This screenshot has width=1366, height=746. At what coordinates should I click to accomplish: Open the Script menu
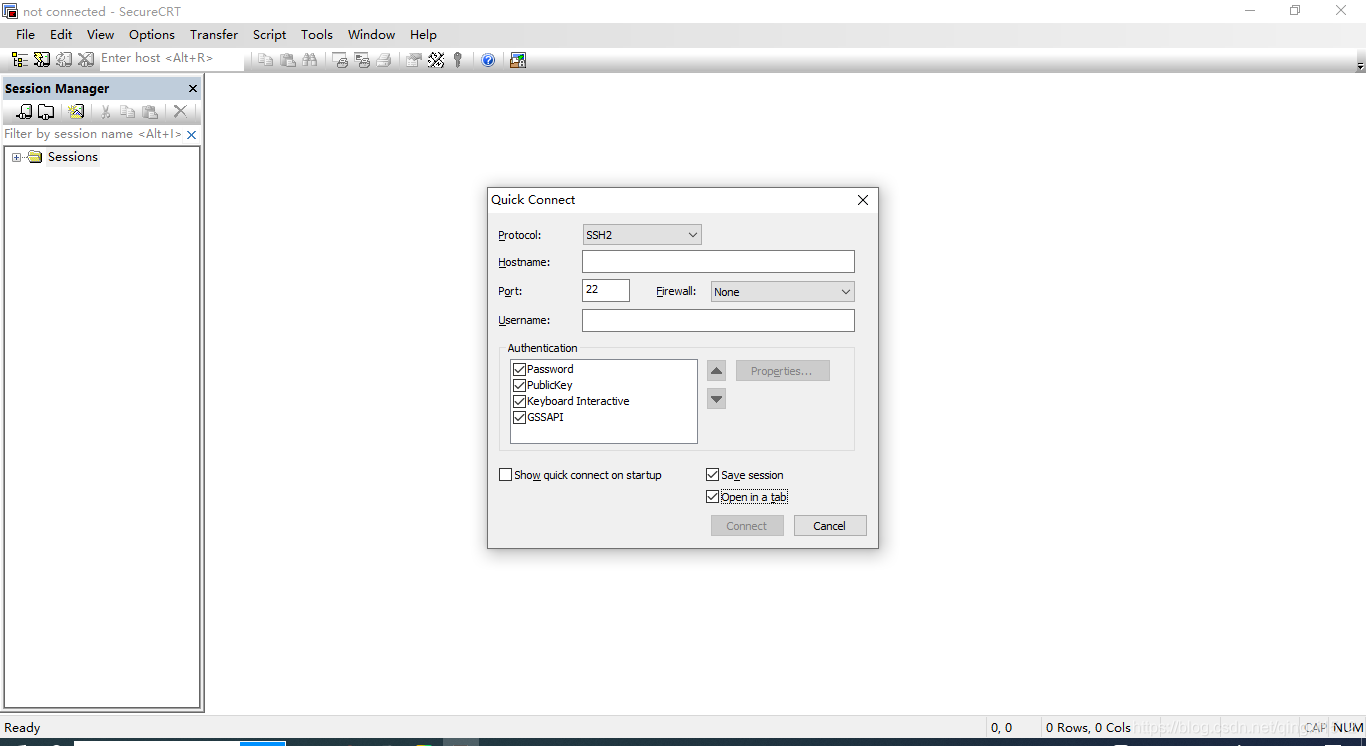pyautogui.click(x=269, y=34)
